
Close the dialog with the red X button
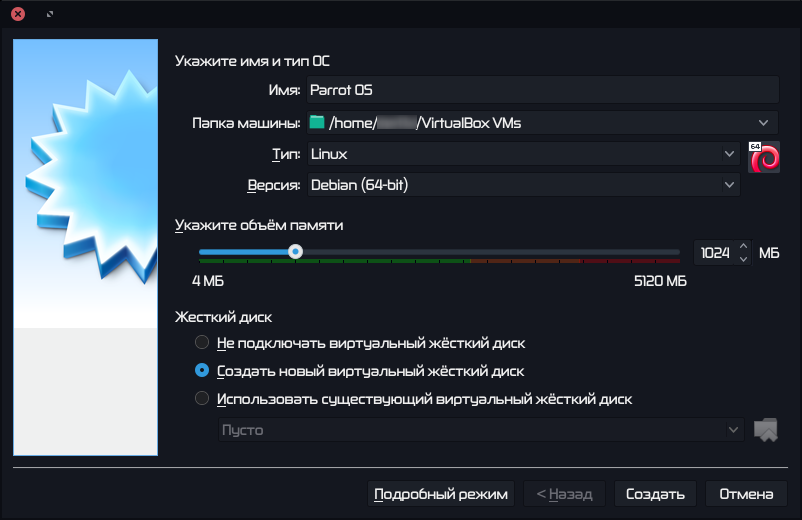point(18,14)
